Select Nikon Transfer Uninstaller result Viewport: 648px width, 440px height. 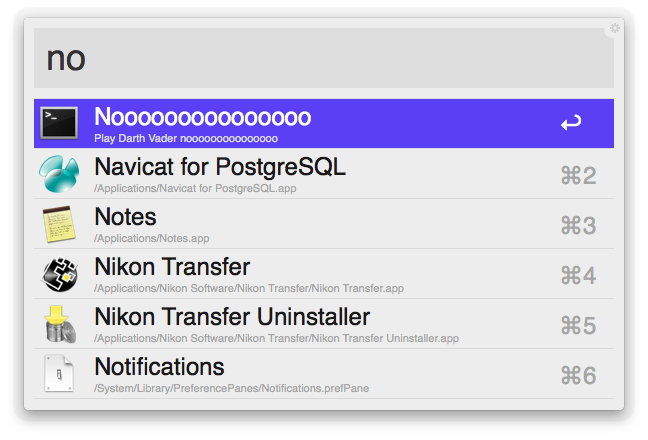(x=232, y=317)
